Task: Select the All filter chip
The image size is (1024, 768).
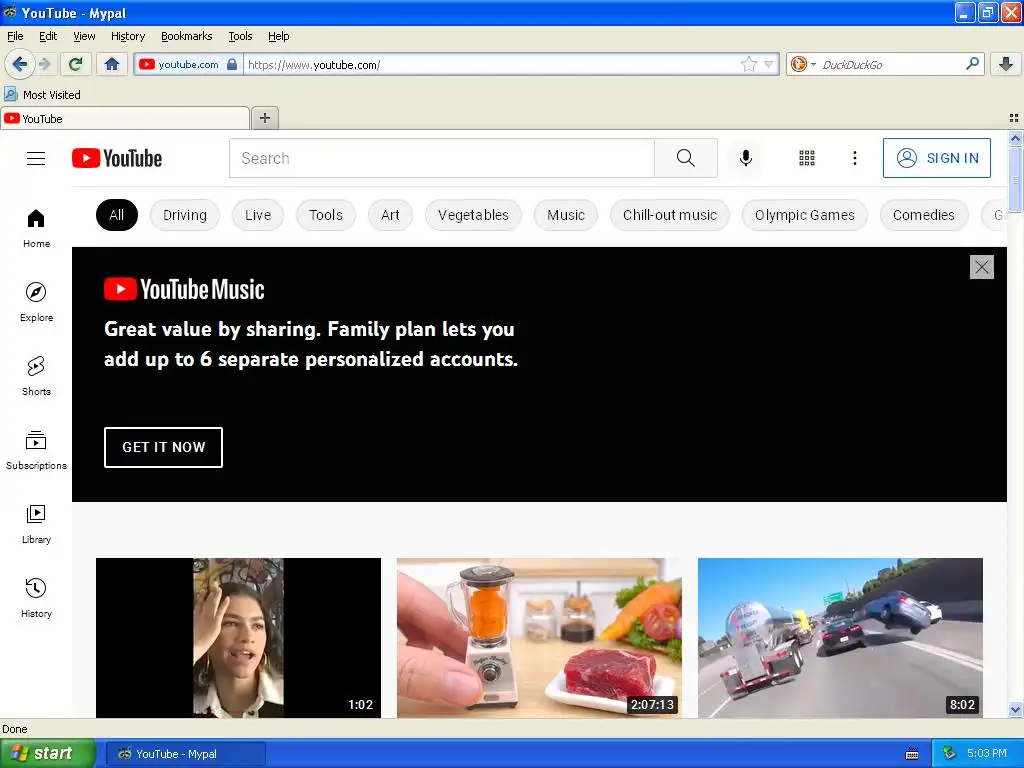Action: click(116, 215)
